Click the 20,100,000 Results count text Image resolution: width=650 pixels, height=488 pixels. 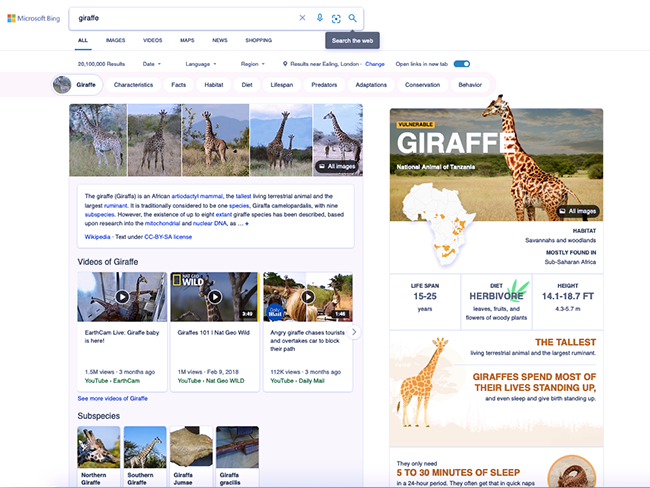tap(101, 64)
